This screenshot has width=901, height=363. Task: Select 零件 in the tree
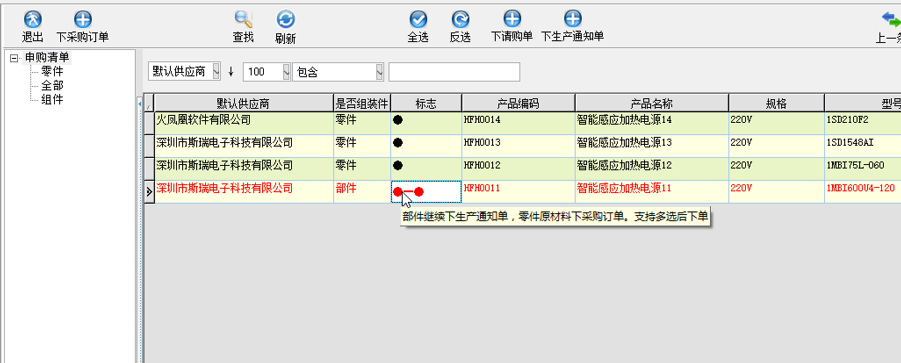(52, 72)
